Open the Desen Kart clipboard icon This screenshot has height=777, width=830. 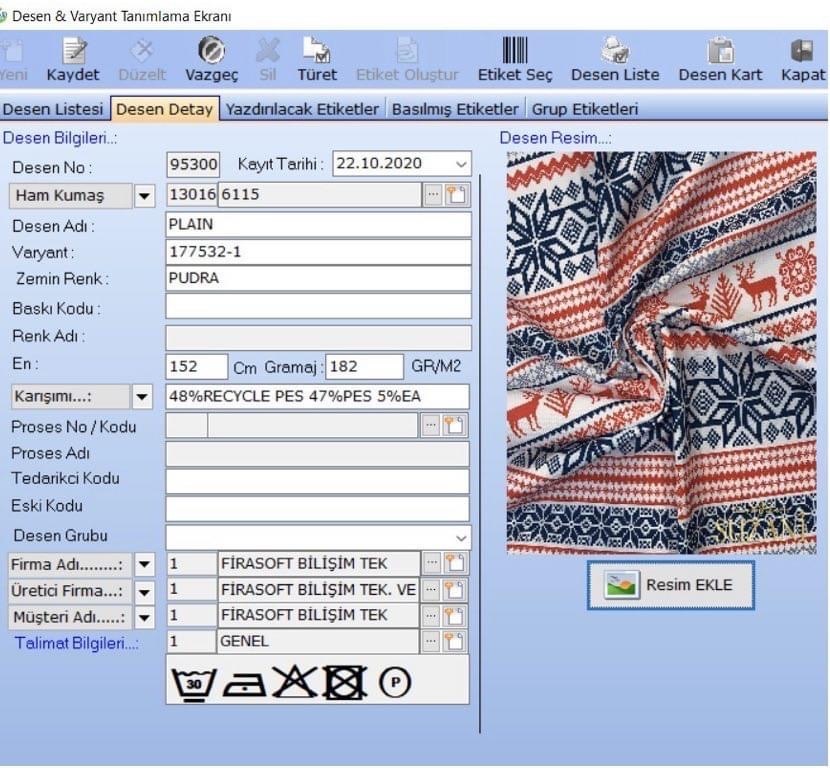pyautogui.click(x=720, y=51)
